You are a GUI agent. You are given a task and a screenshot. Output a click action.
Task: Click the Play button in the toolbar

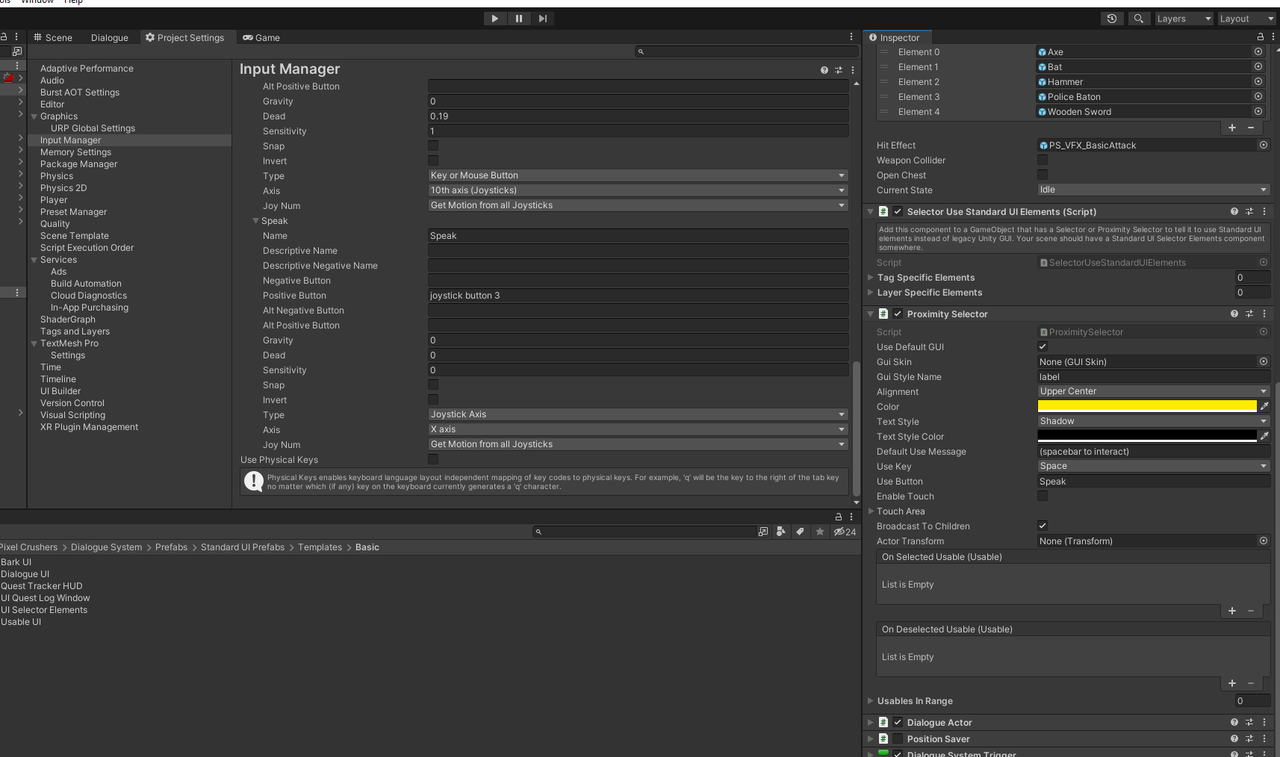click(495, 18)
